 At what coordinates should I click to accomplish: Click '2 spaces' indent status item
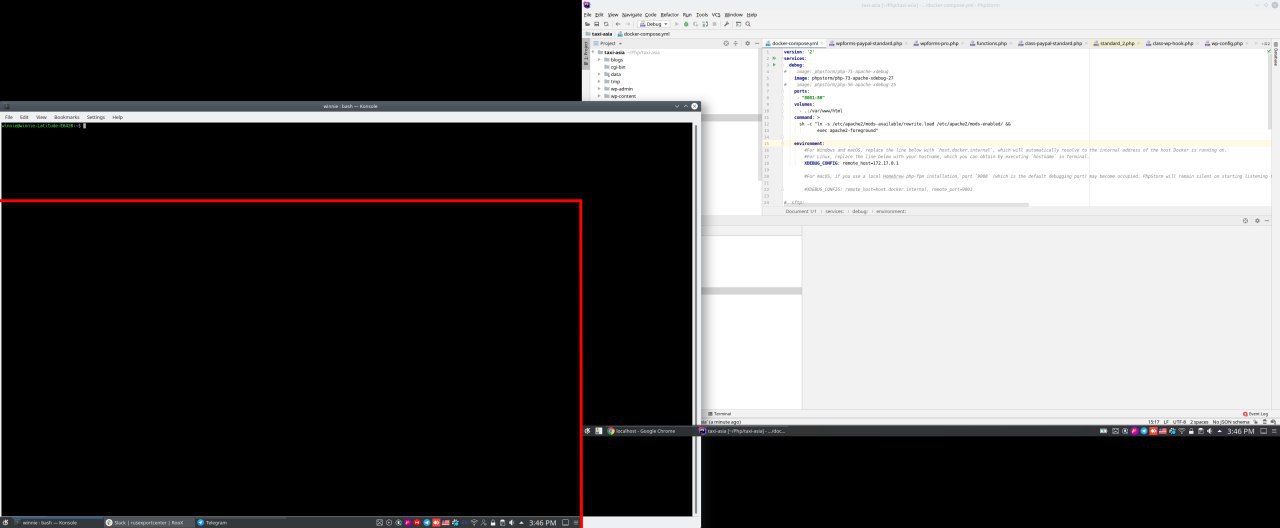[1199, 422]
